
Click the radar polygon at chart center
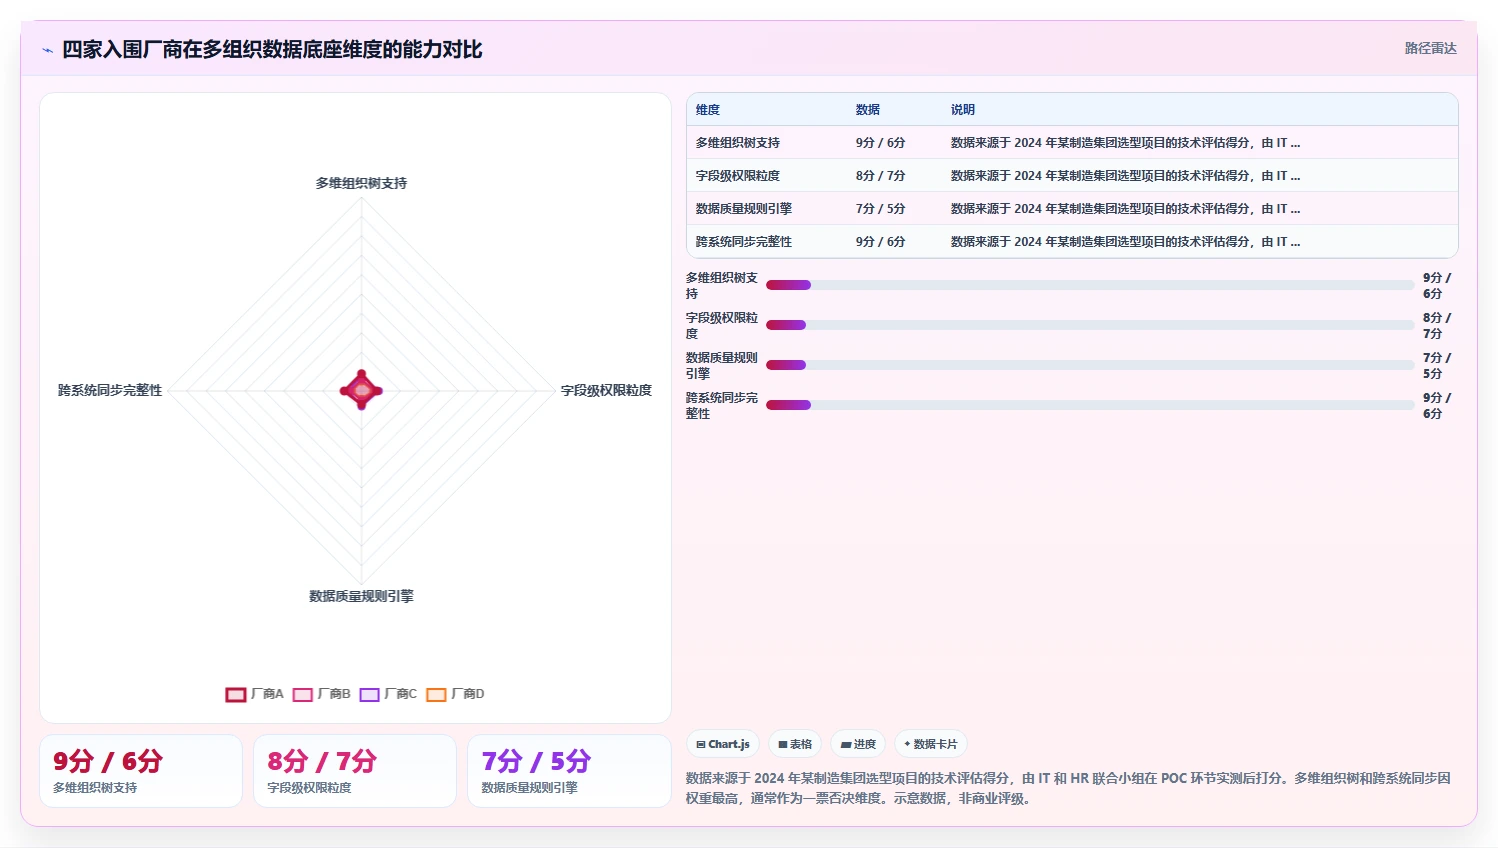(361, 390)
